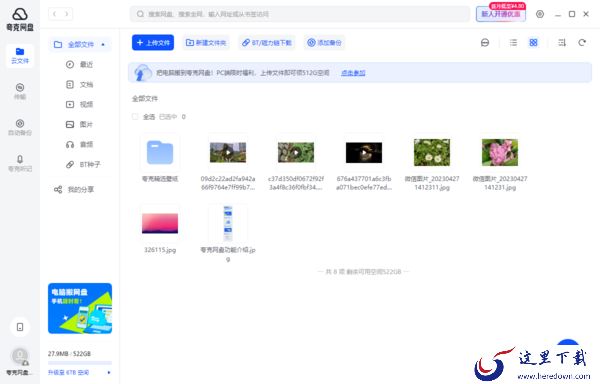The width and height of the screenshot is (600, 384).
Task: Click the 升级至 6TB 空间 upgrade link
Action: [x=68, y=372]
